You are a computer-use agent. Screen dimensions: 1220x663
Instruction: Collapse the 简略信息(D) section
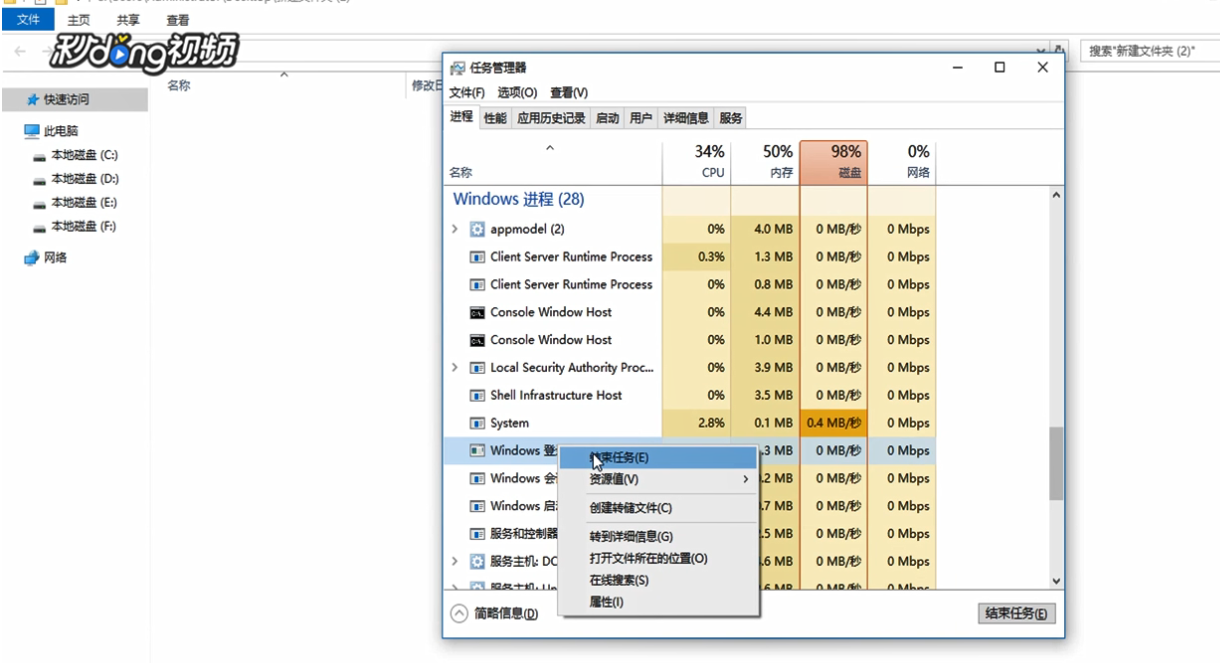click(x=458, y=613)
